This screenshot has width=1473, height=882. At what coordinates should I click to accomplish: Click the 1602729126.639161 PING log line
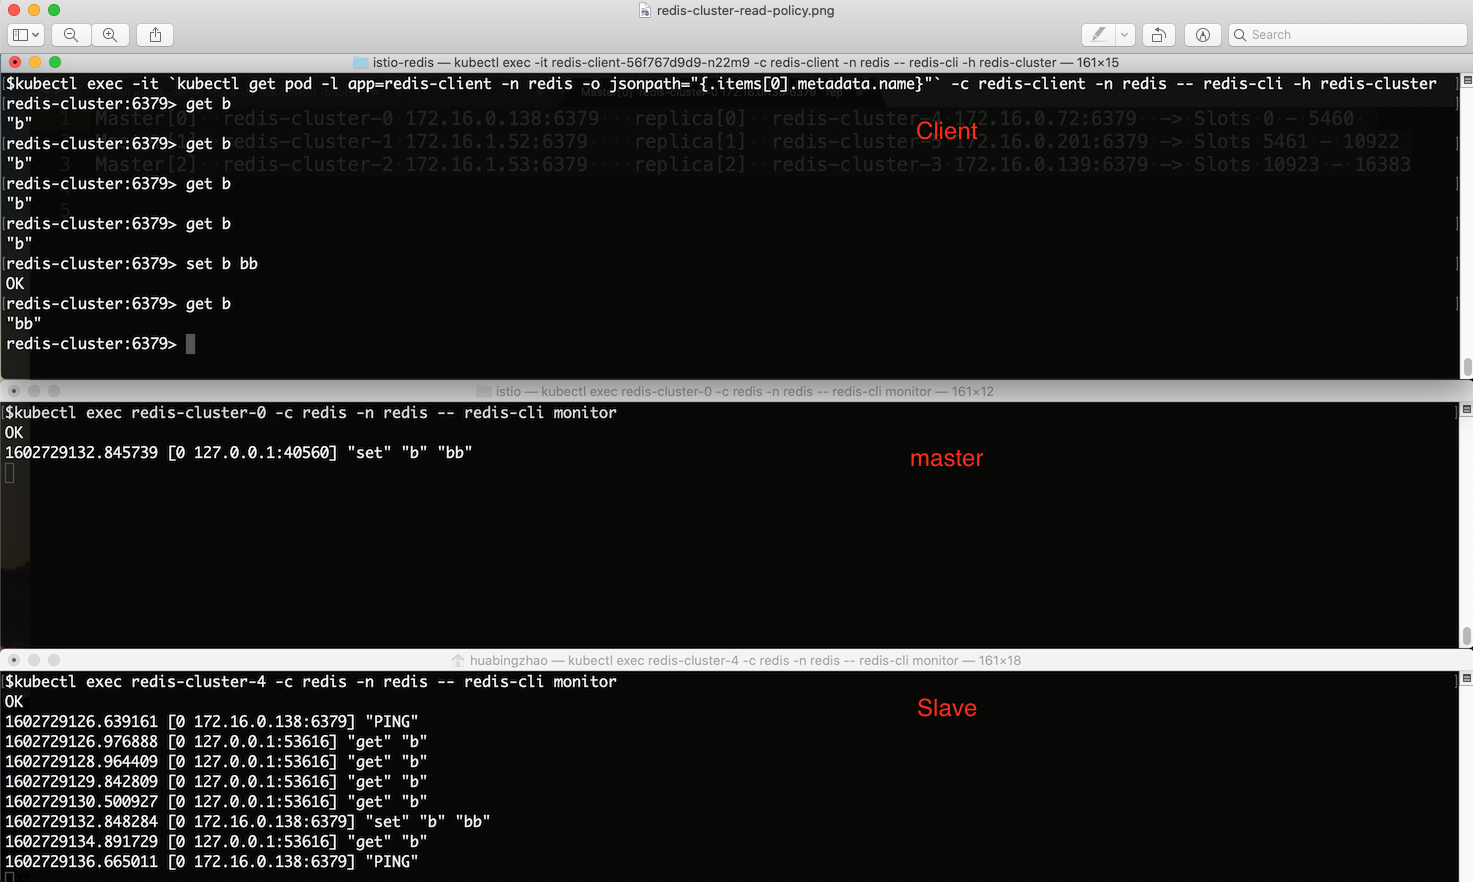pos(211,722)
